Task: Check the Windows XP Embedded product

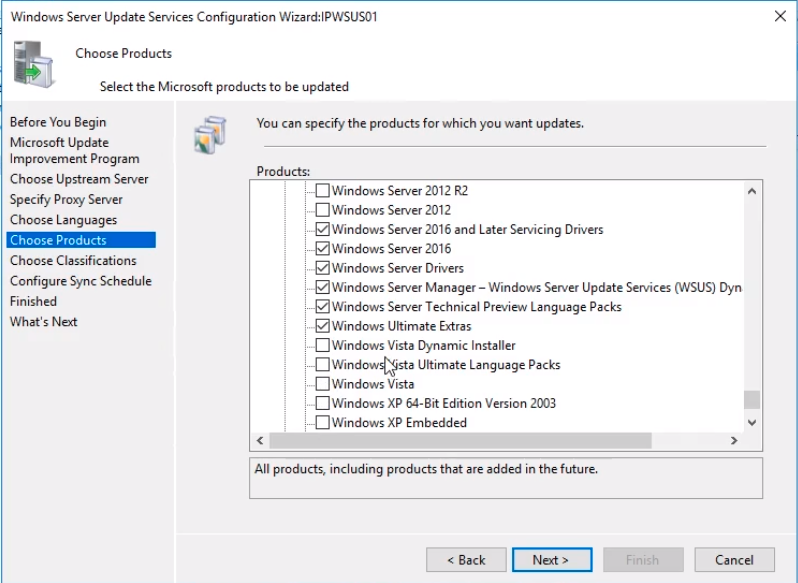Action: point(322,422)
